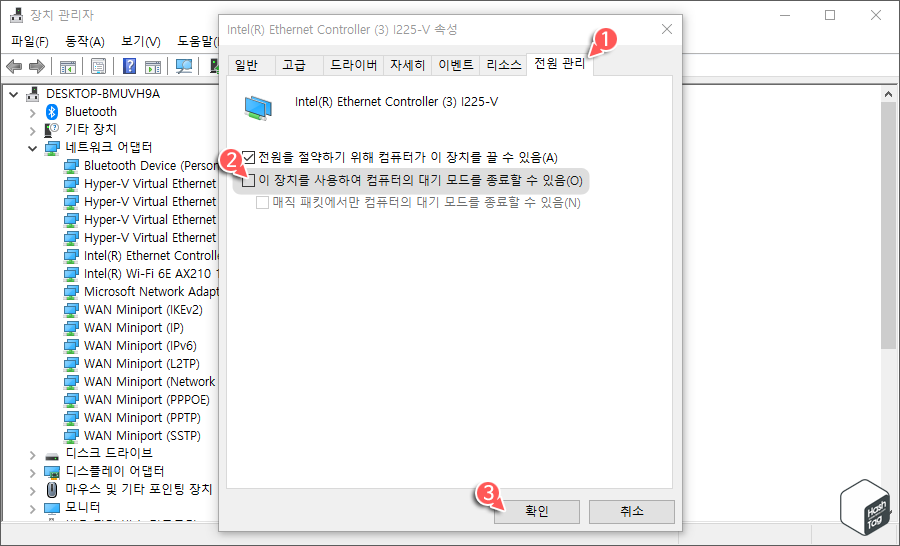Viewport: 900px width, 546px height.
Task: Select WAN Miniport (Network tree row
Action: 139,382
